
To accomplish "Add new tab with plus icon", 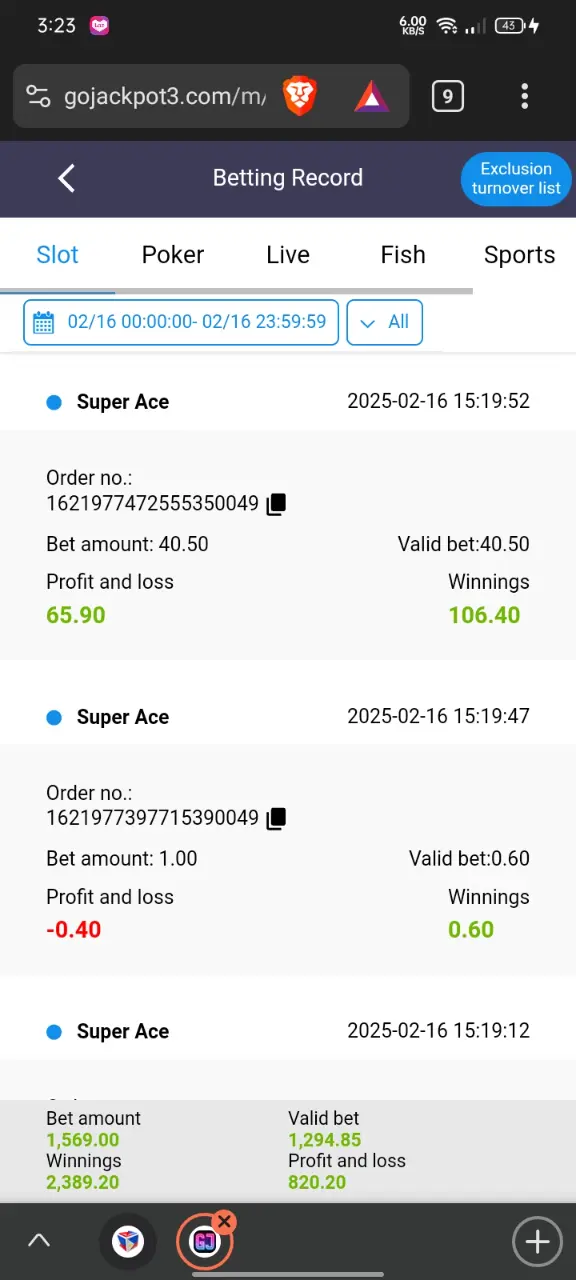I will [x=537, y=1242].
